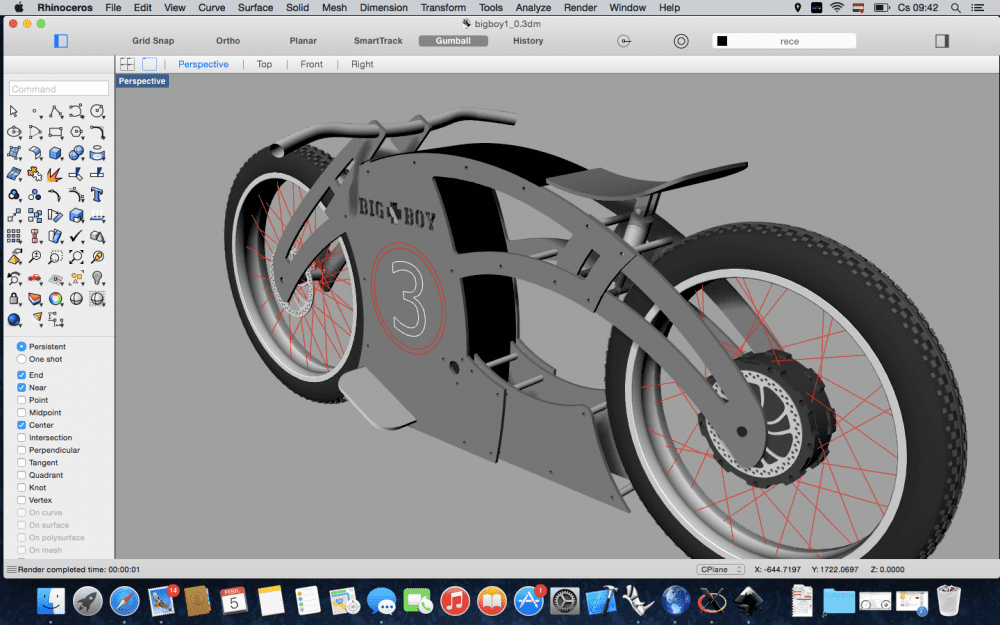Choose the Circle drawing tool
Viewport: 1000px width, 625px height.
coord(97,112)
